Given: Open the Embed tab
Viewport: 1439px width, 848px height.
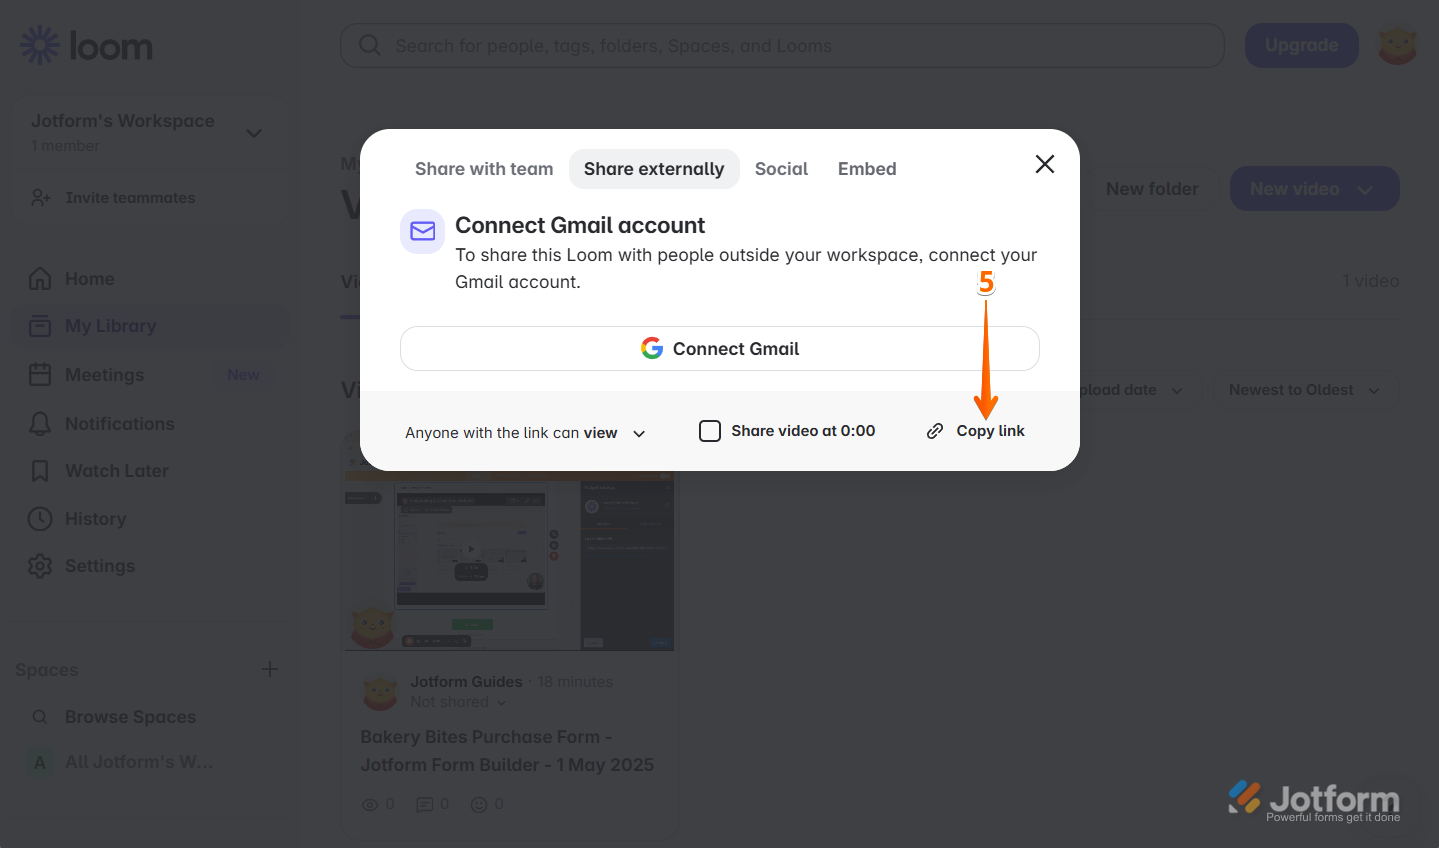Looking at the screenshot, I should [867, 169].
